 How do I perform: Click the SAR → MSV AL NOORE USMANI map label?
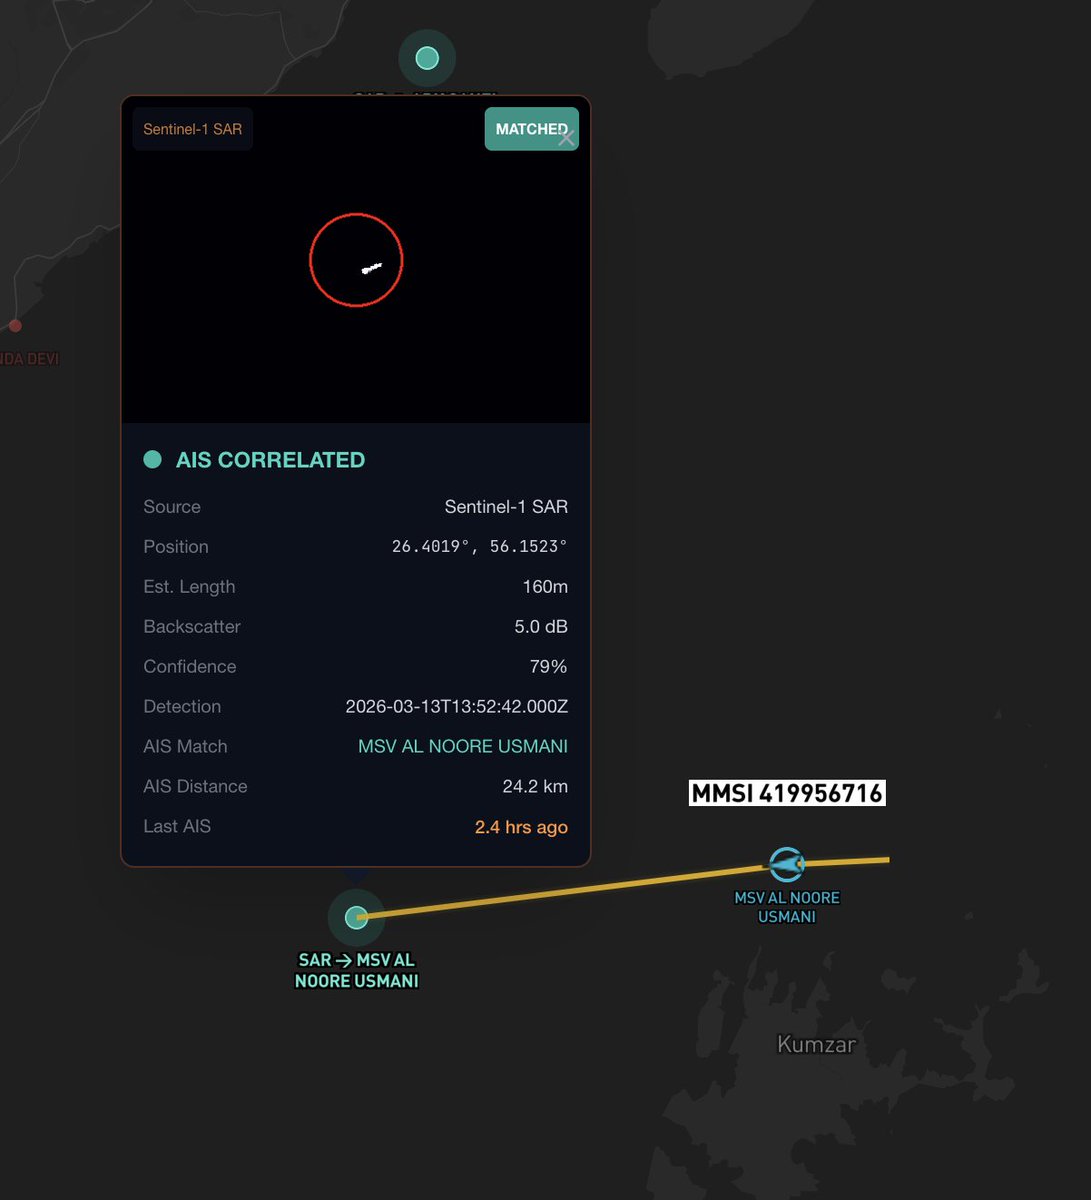coord(356,970)
